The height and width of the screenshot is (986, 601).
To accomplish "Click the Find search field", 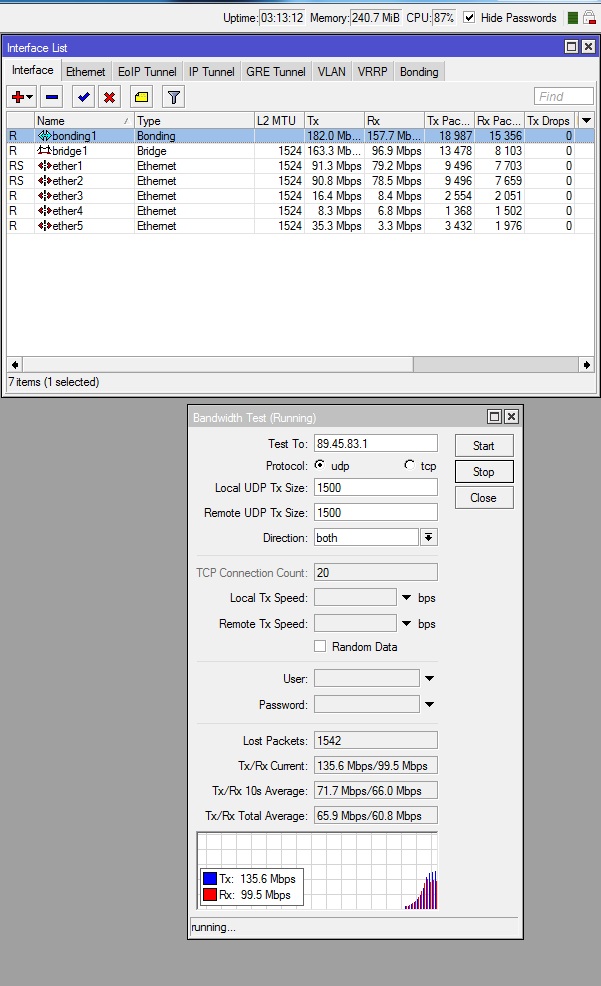I will (564, 96).
